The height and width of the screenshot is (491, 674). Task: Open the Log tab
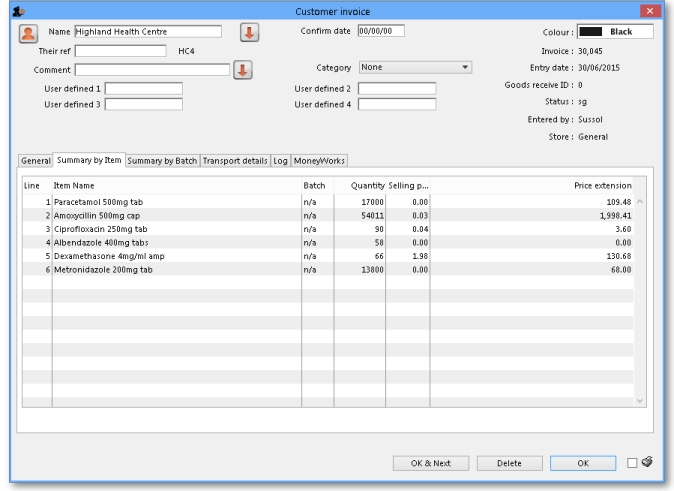click(x=280, y=161)
